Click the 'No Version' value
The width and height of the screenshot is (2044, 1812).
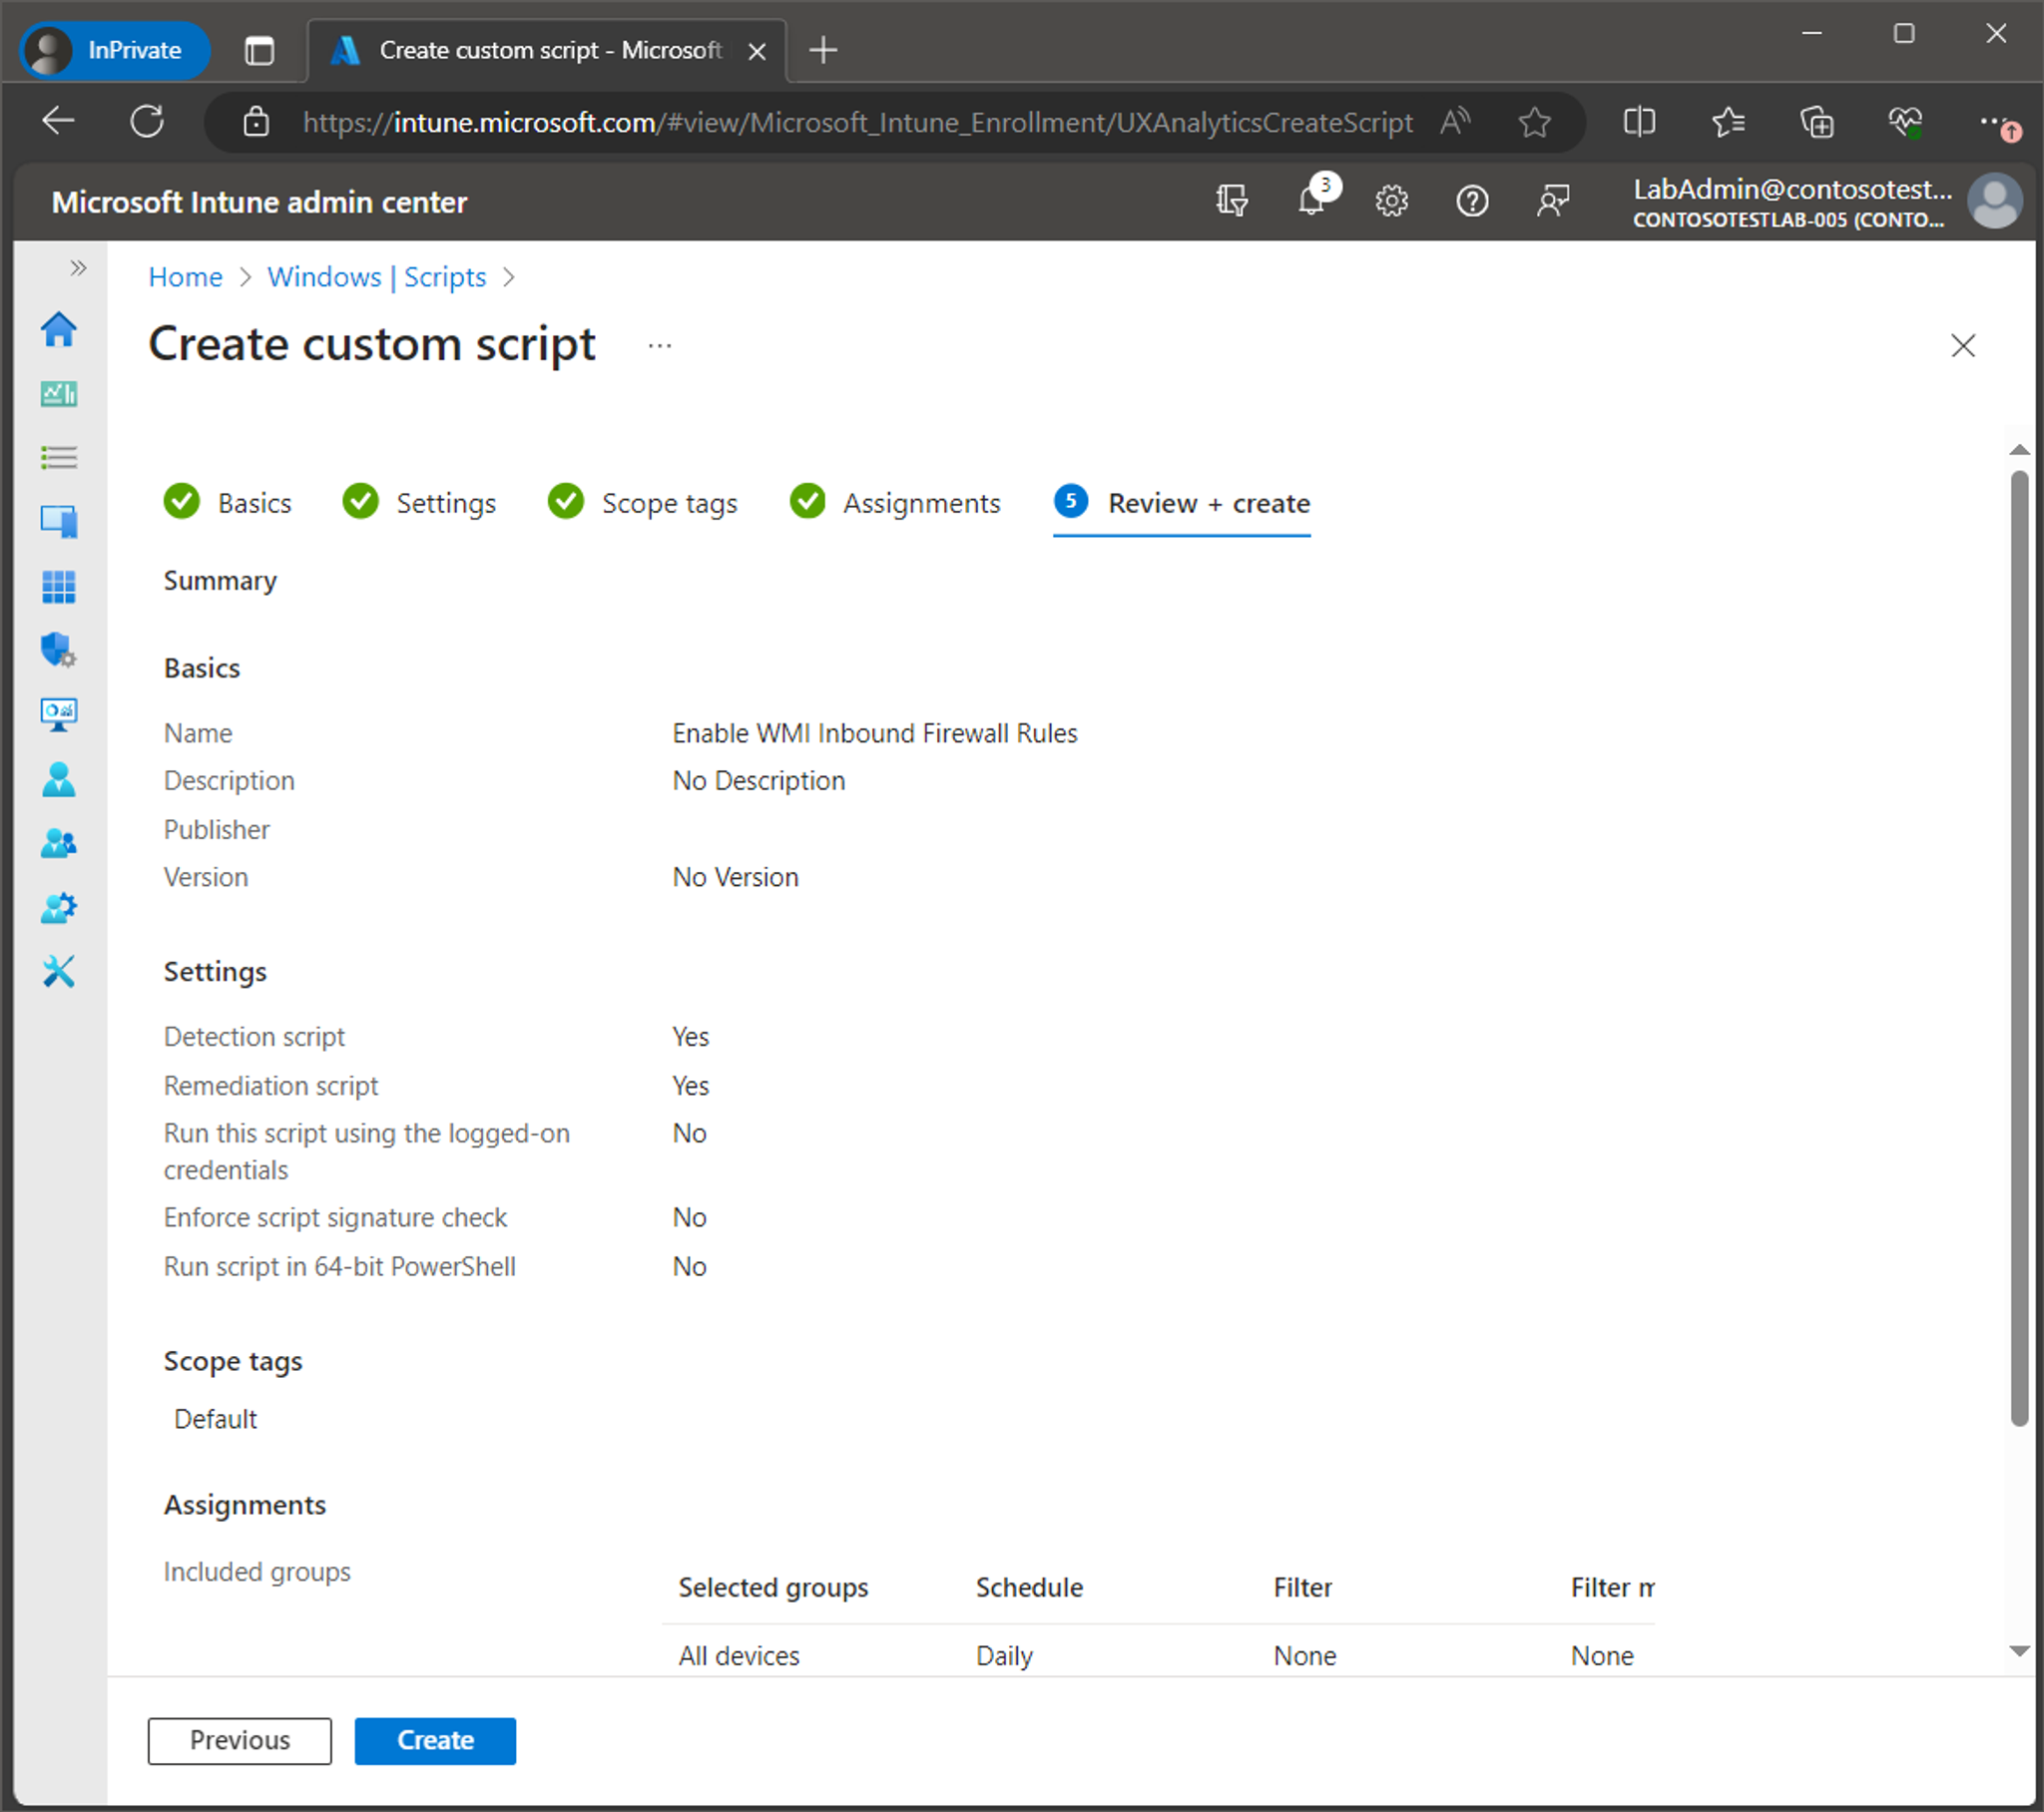[x=735, y=876]
